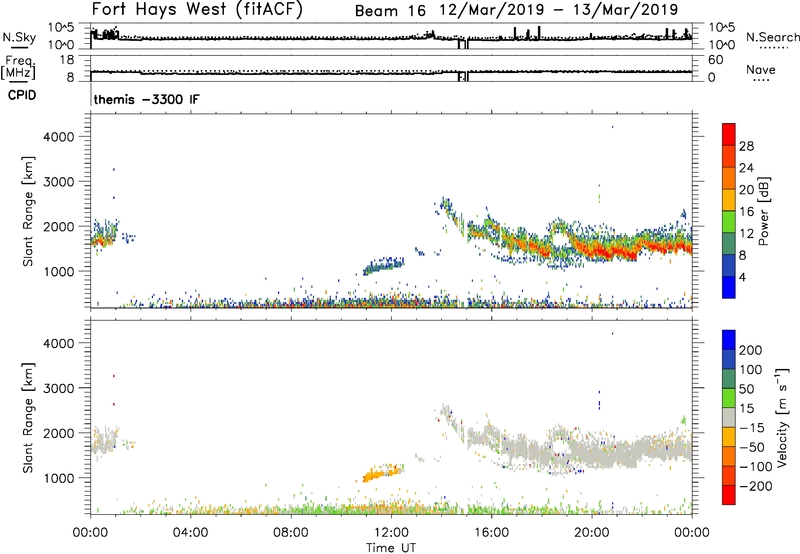The height and width of the screenshot is (554, 800).
Task: Click the 'N.Sky' legend label
Action: (19, 37)
